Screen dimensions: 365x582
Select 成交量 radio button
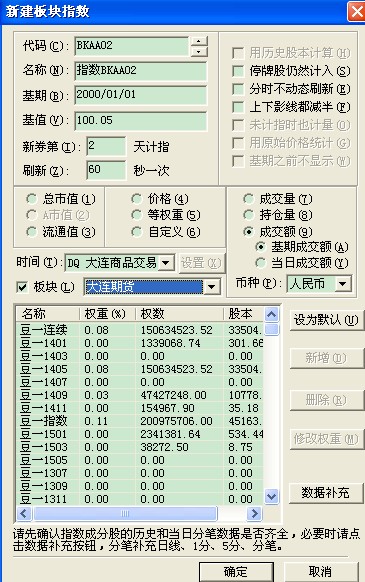pyautogui.click(x=248, y=199)
